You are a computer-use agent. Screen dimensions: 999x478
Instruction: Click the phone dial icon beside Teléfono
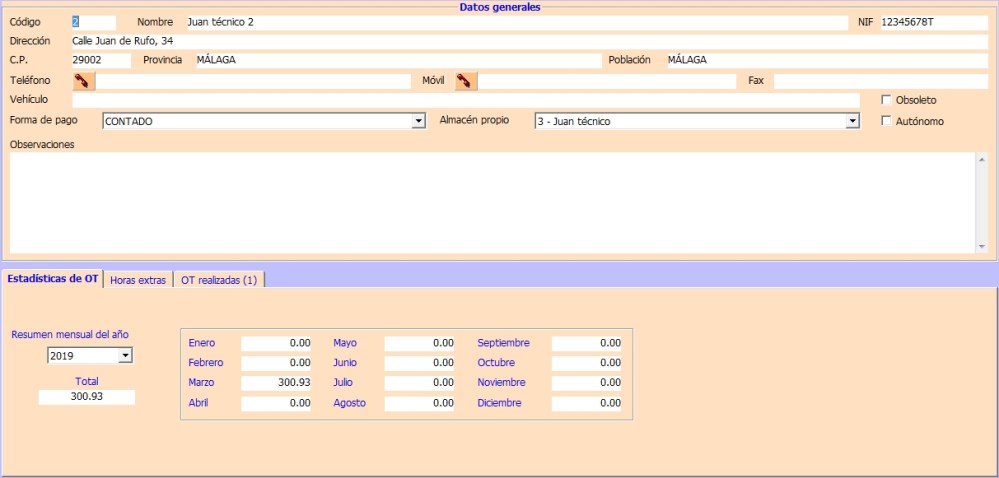(x=84, y=81)
